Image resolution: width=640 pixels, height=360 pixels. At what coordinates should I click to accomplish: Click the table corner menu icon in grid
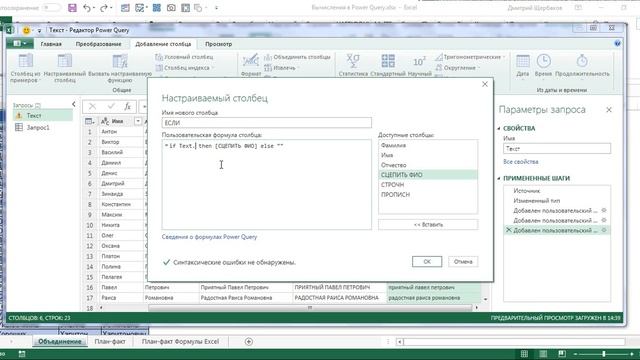89,121
